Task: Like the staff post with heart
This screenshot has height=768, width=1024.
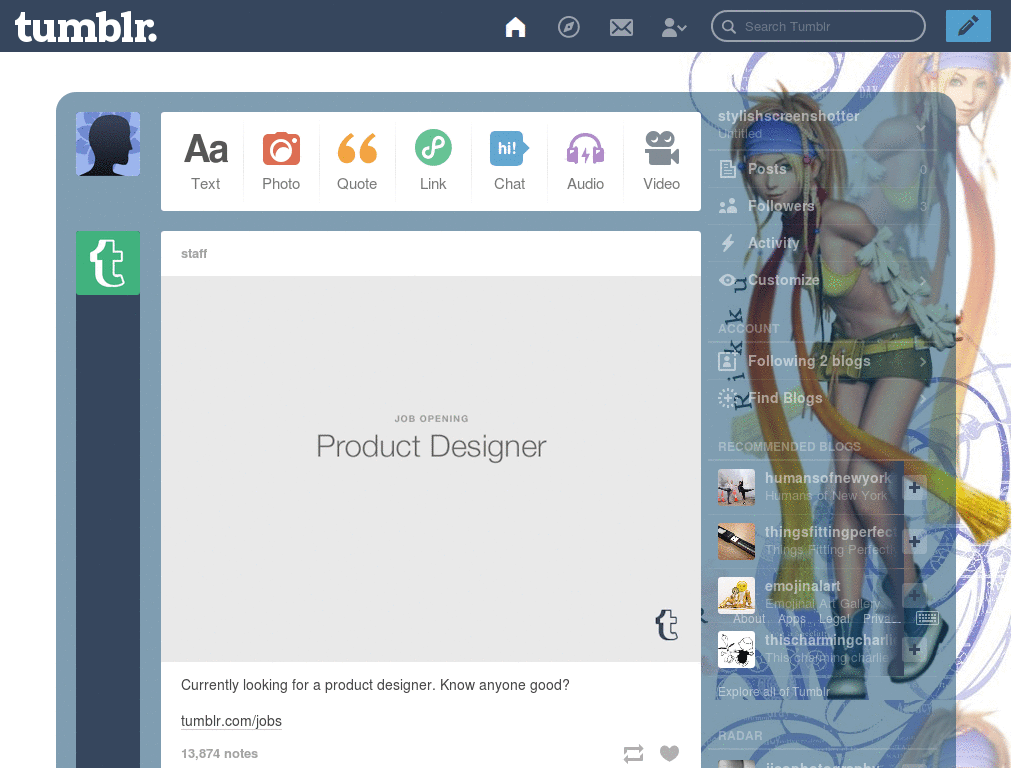Action: point(669,753)
